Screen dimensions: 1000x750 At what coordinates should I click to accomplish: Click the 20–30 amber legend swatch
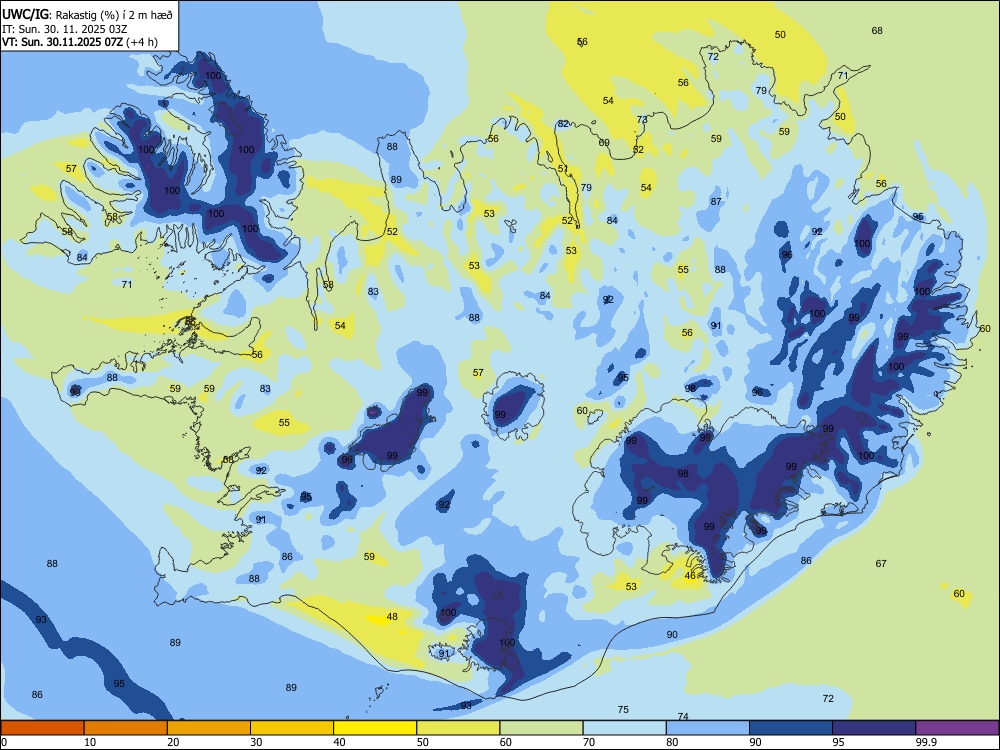pyautogui.click(x=209, y=728)
